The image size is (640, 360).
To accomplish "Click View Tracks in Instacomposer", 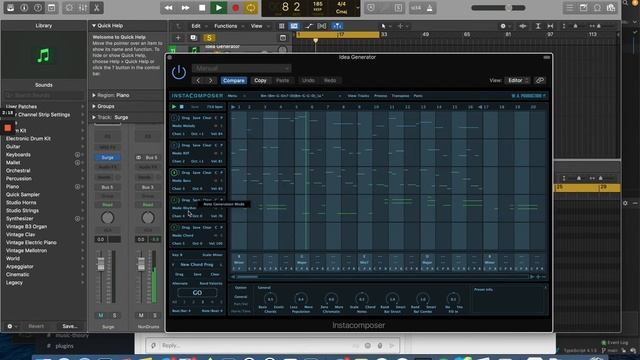I will pyautogui.click(x=358, y=96).
